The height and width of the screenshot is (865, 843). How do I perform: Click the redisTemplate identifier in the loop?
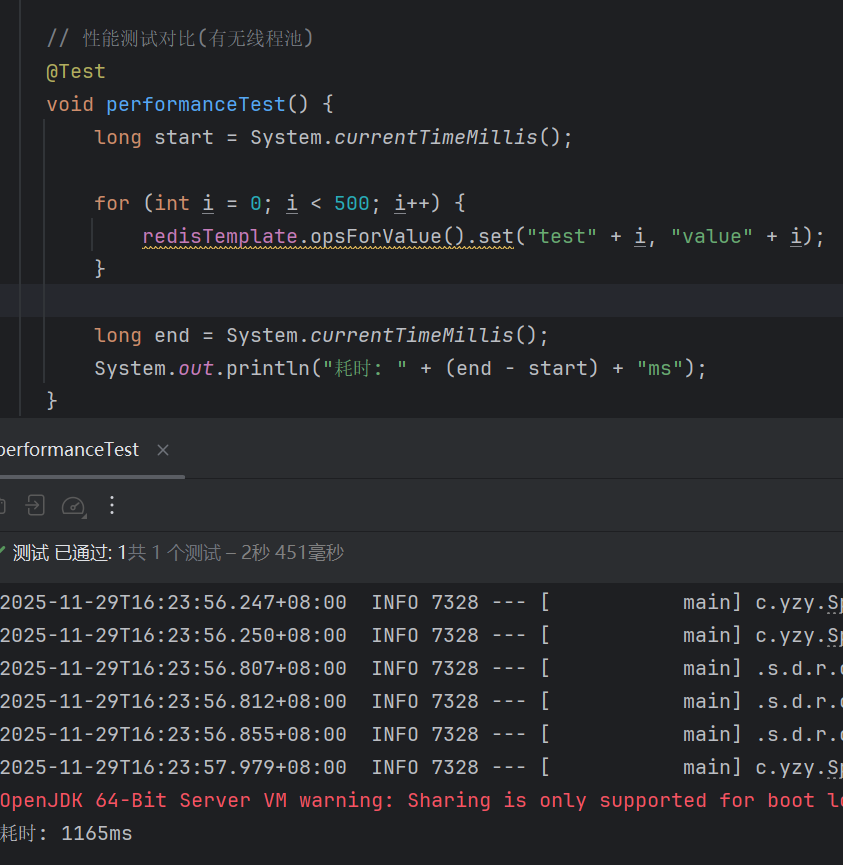click(220, 237)
